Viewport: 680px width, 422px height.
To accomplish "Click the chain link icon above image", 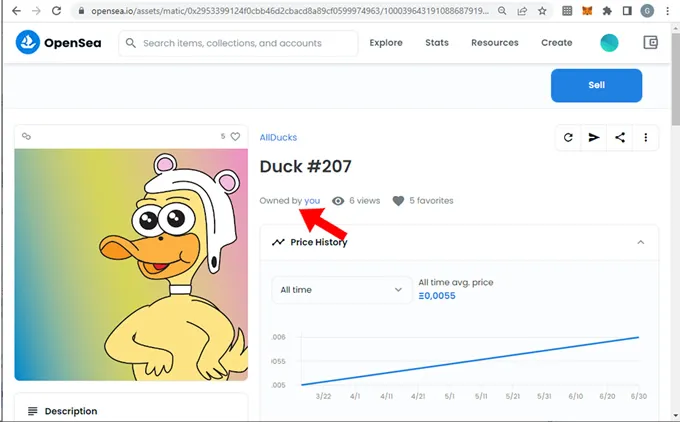I will pos(27,136).
